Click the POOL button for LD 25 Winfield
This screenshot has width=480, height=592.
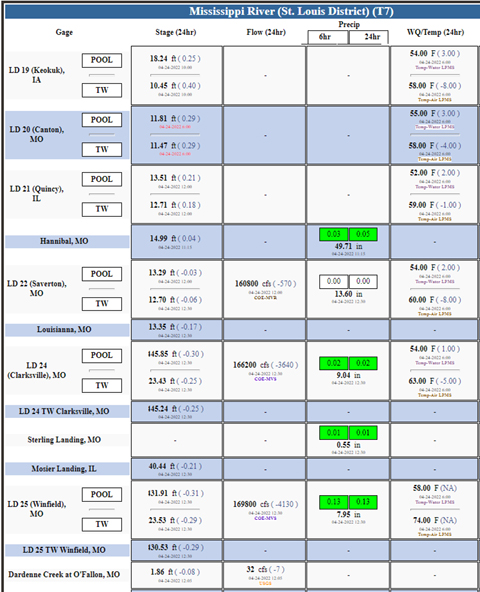point(102,494)
